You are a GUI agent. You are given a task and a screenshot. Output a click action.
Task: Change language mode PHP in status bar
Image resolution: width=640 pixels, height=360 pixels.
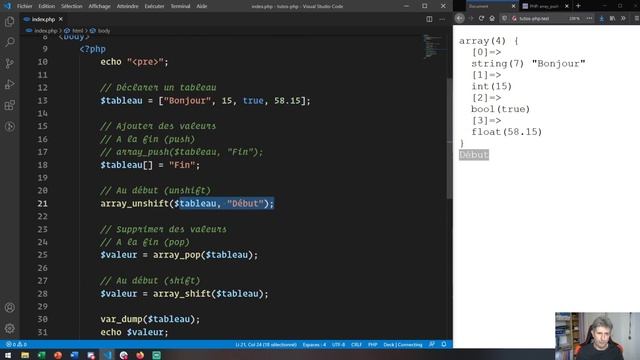pos(373,344)
